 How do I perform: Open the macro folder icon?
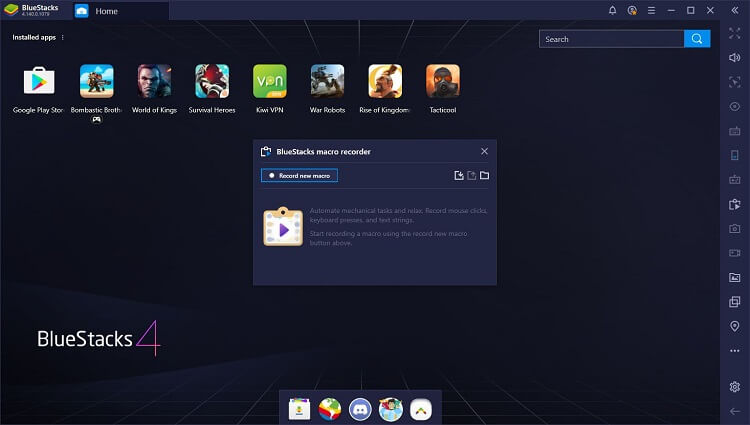tap(485, 175)
